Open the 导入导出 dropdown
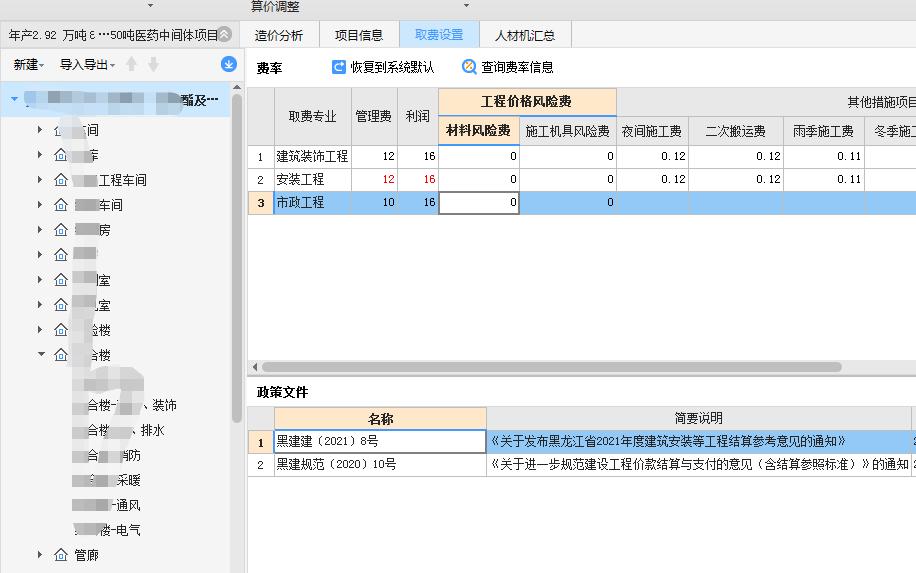Viewport: 916px width, 573px height. (x=87, y=65)
